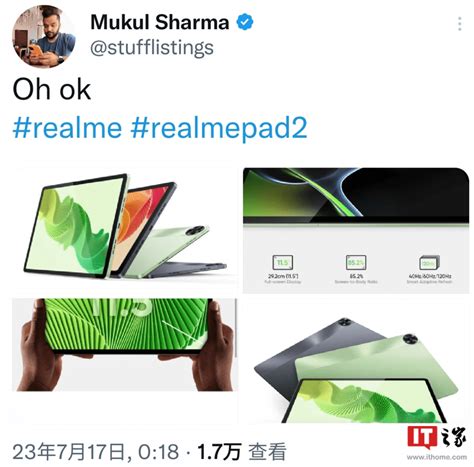
Task: View the gray and green tablet backs image
Action: tap(356, 361)
